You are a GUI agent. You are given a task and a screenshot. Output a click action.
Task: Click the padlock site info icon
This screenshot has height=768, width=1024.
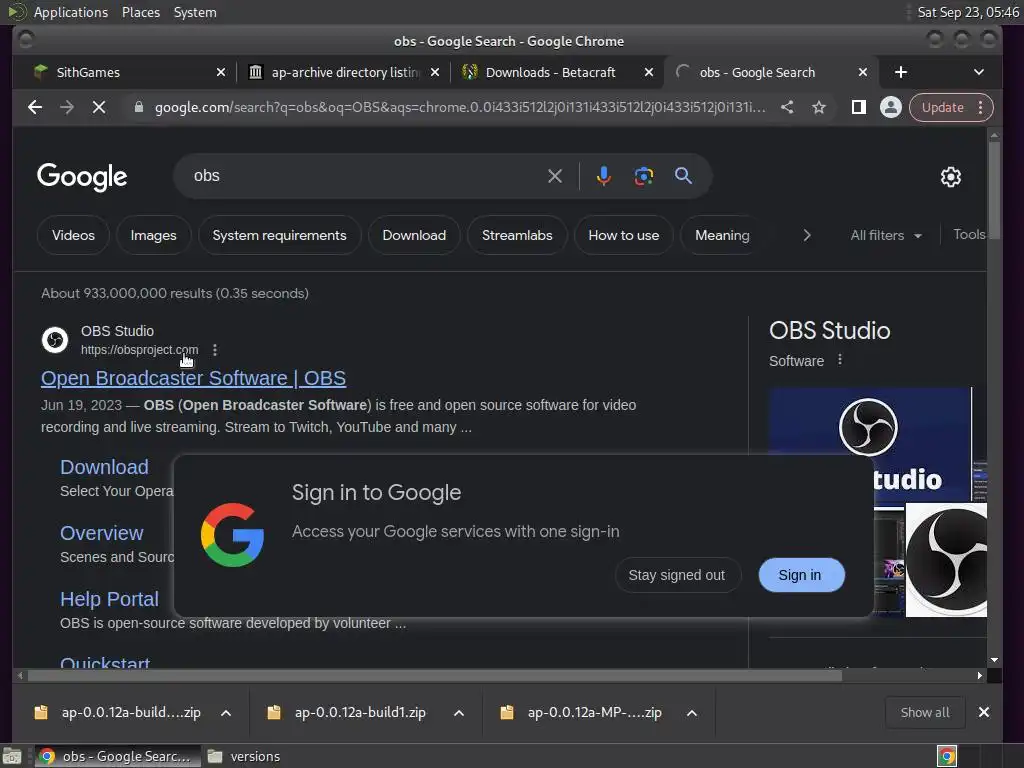[138, 107]
